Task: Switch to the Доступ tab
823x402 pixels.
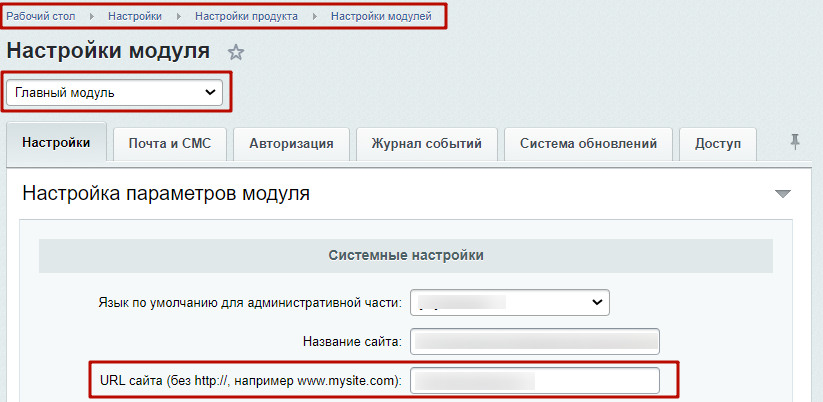Action: click(718, 143)
